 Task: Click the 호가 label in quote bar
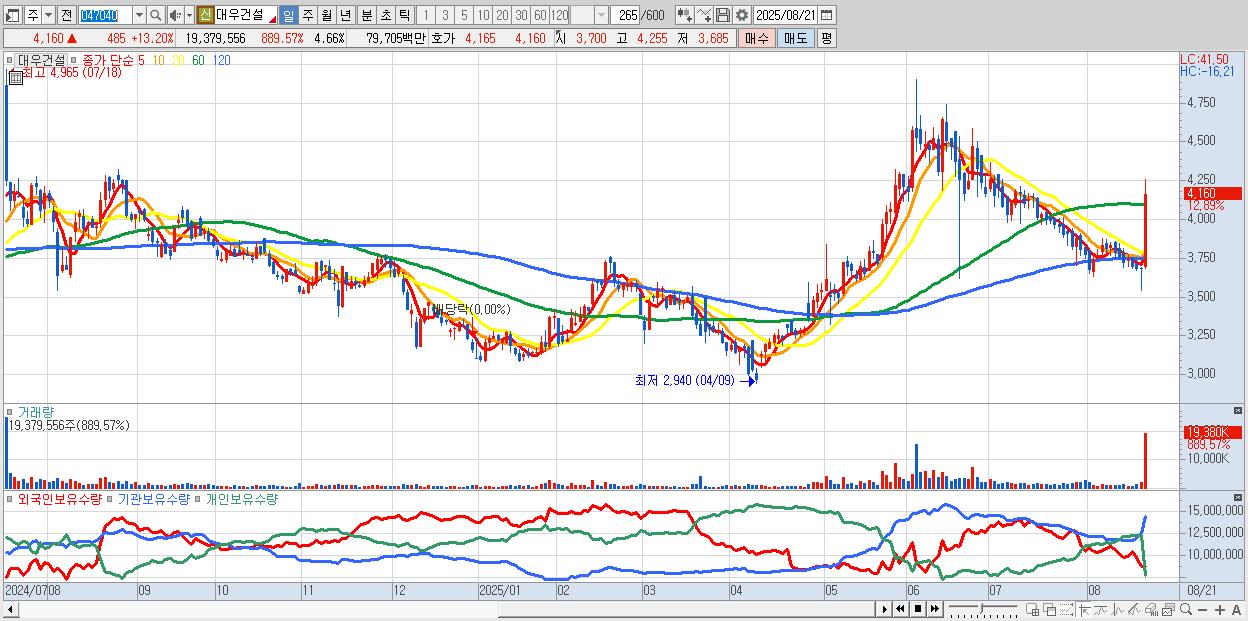(x=443, y=38)
